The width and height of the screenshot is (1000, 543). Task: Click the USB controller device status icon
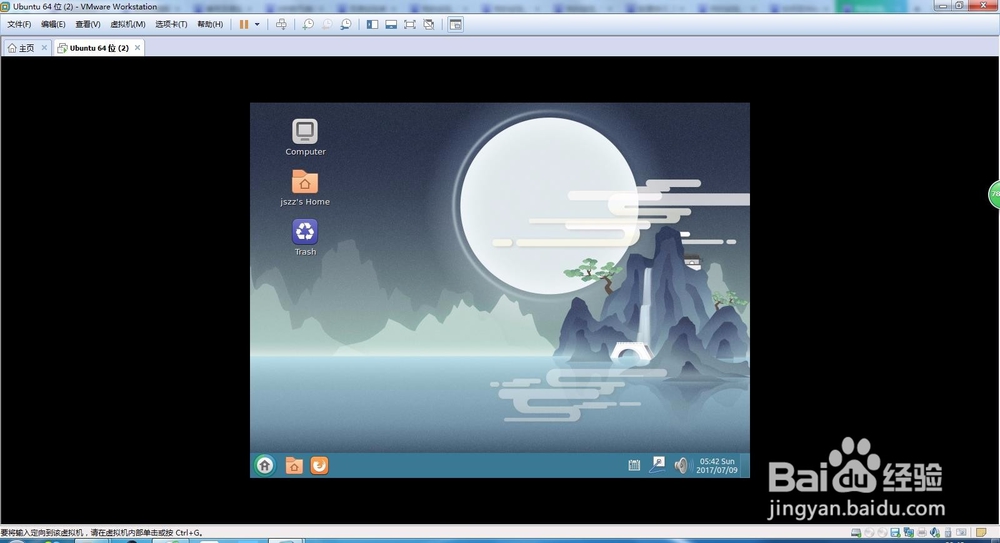coord(948,532)
